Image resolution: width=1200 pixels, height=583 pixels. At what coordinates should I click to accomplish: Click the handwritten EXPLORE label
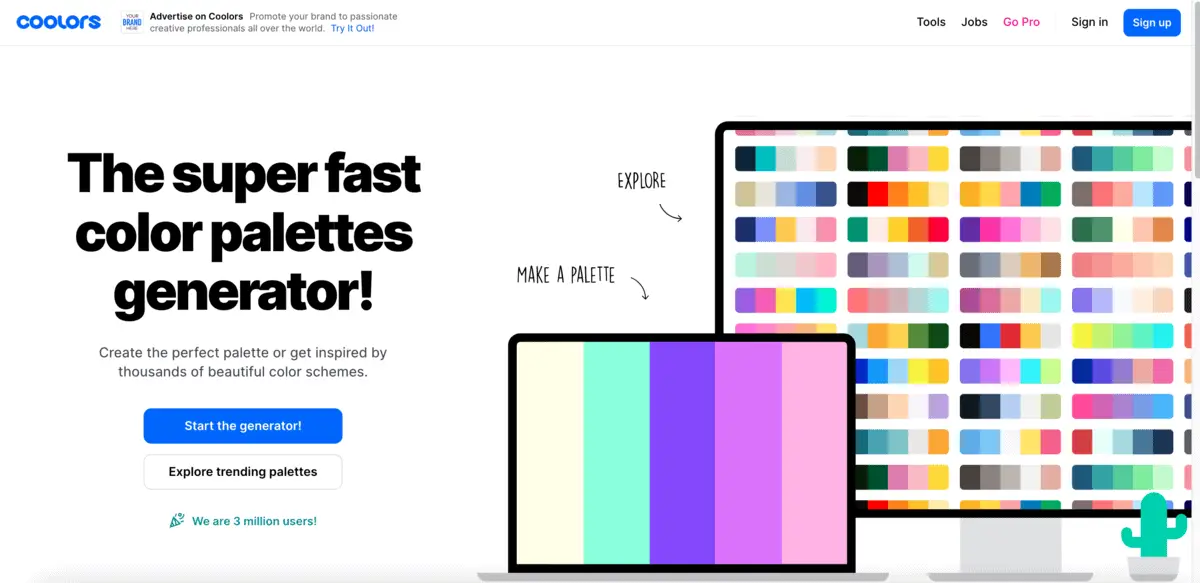click(x=641, y=181)
